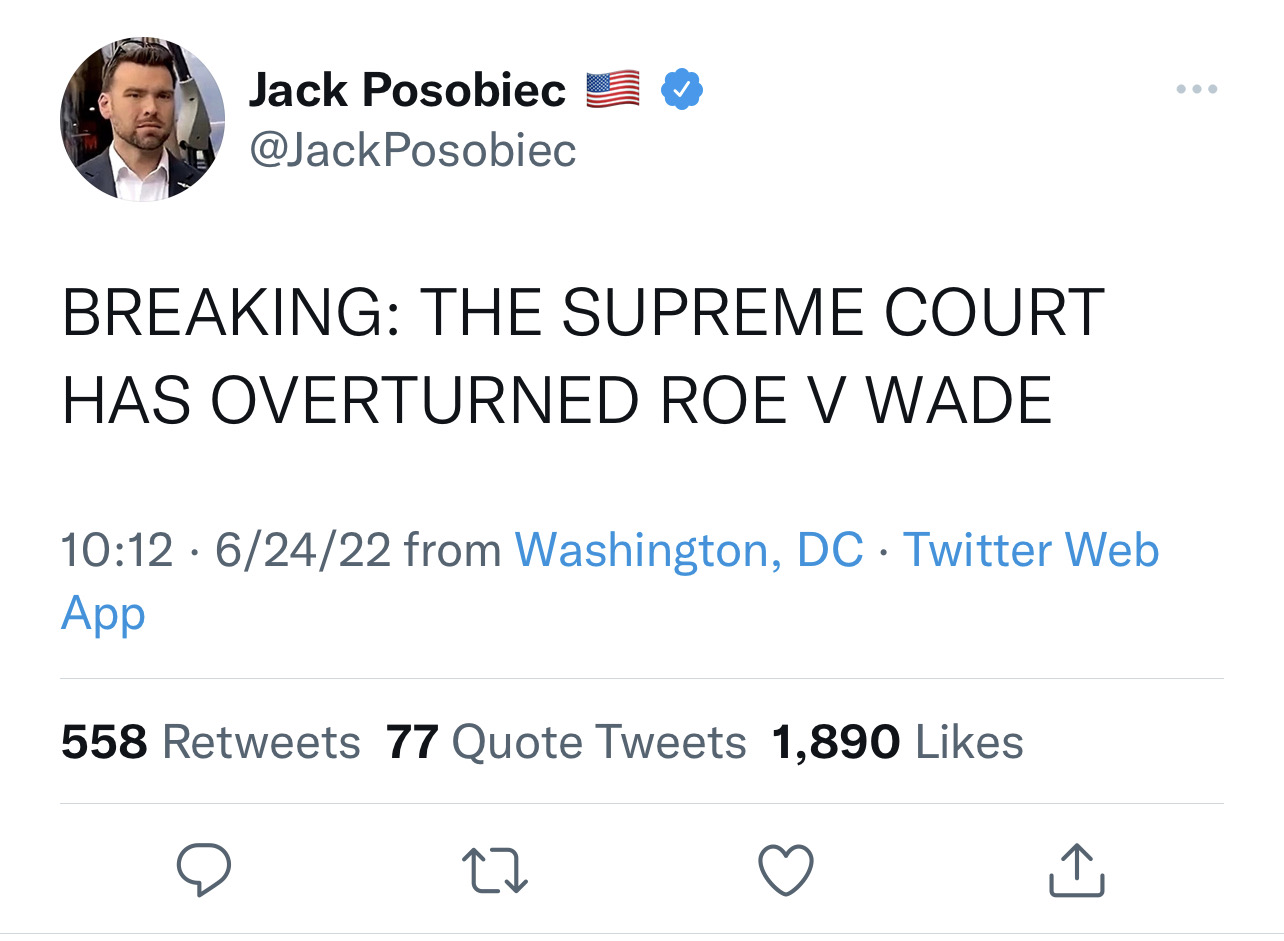Open the reply speech bubble icon
Viewport: 1284px width, 941px height.
(x=204, y=870)
